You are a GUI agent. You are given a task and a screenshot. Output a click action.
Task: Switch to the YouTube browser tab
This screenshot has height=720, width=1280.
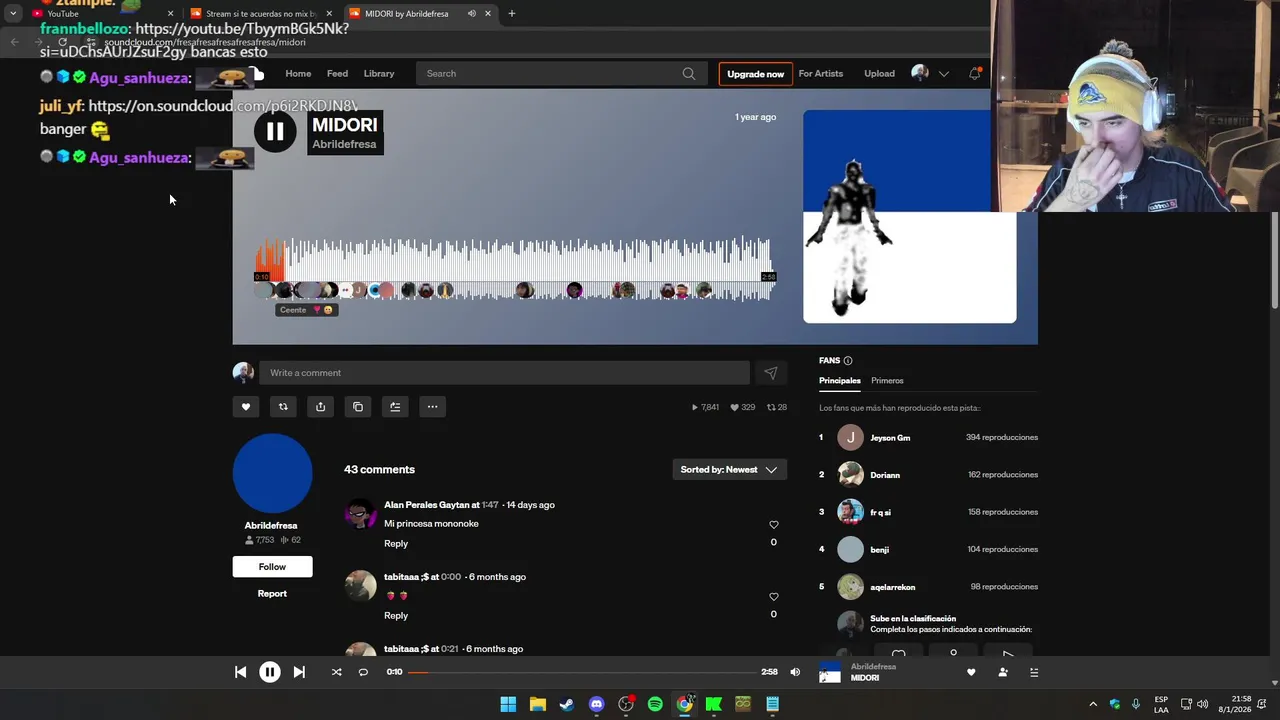point(100,14)
